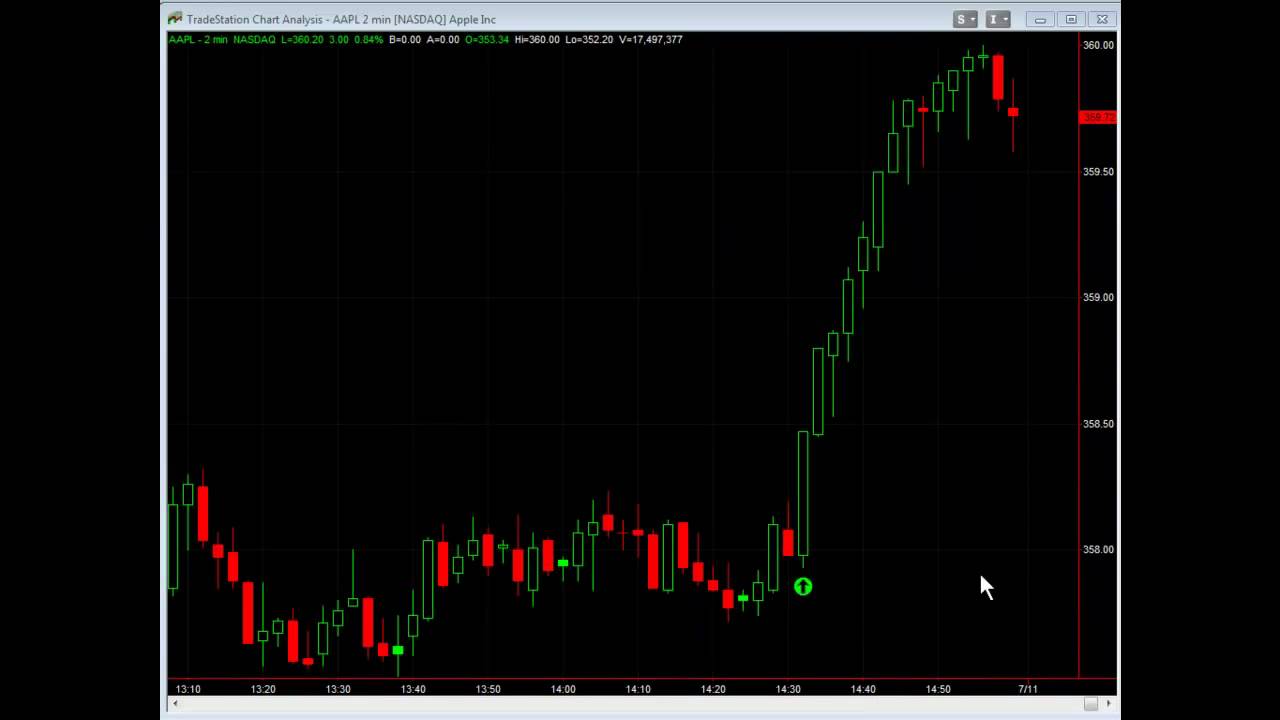The width and height of the screenshot is (1280, 720).
Task: Maximize the Chart Analysis window
Action: [x=1071, y=19]
